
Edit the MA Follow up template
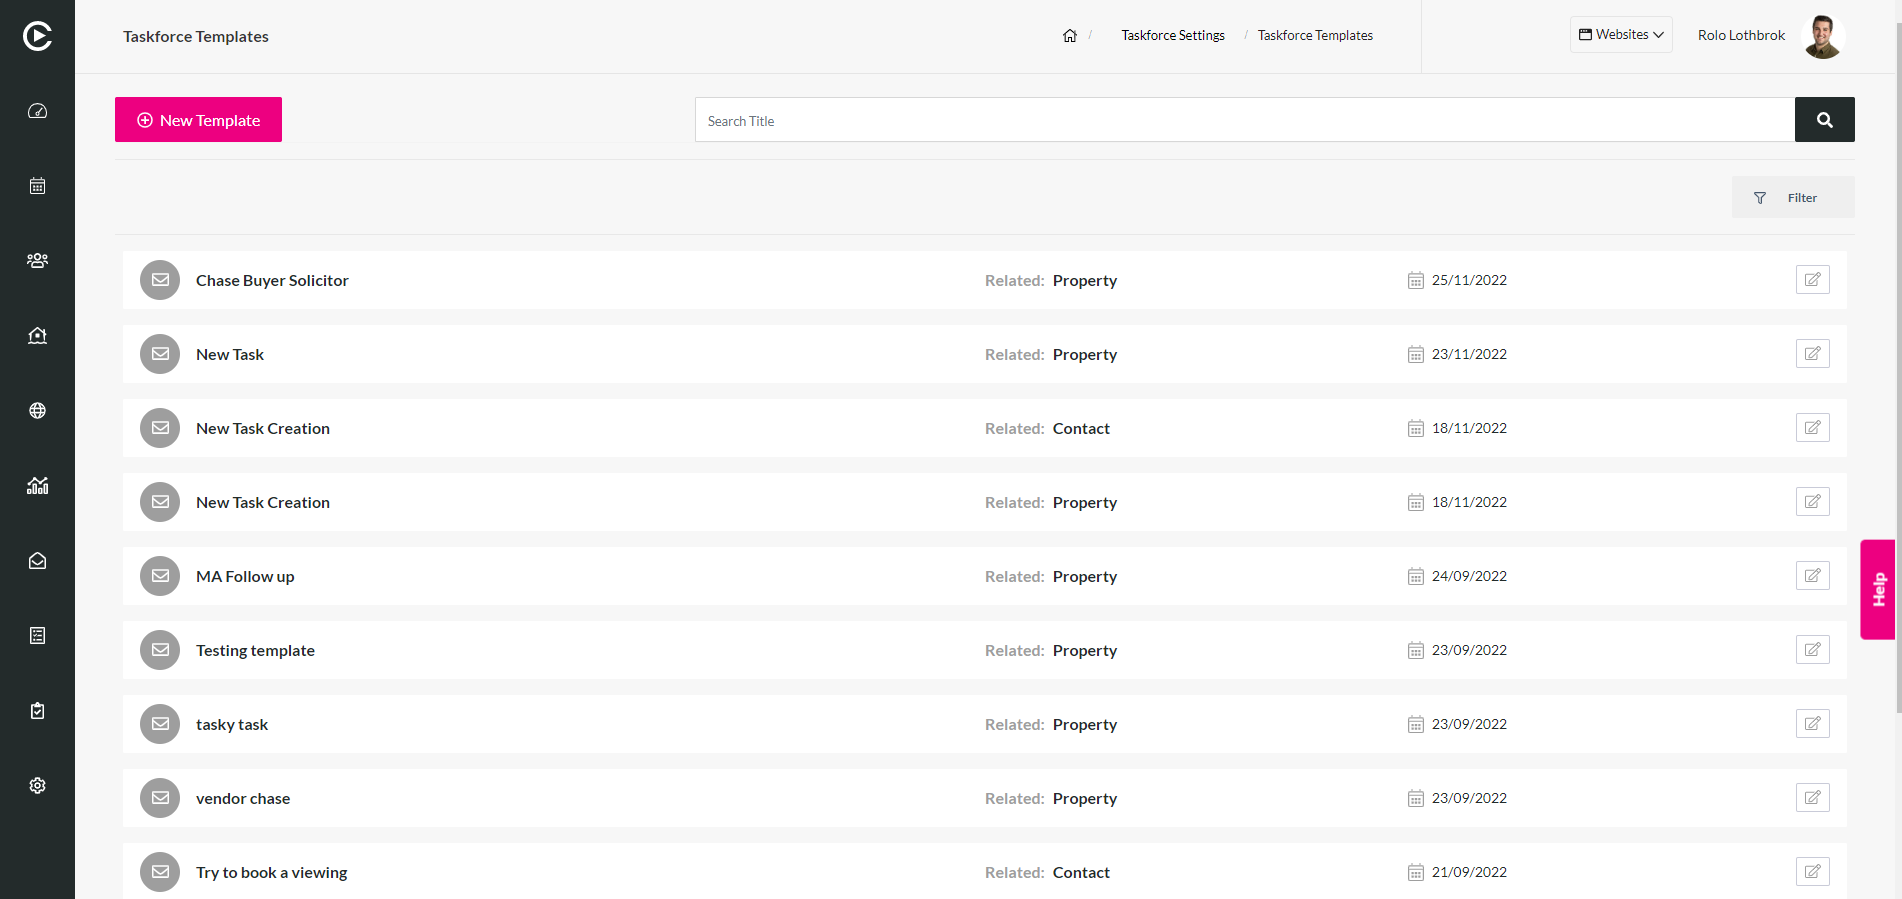[1813, 576]
